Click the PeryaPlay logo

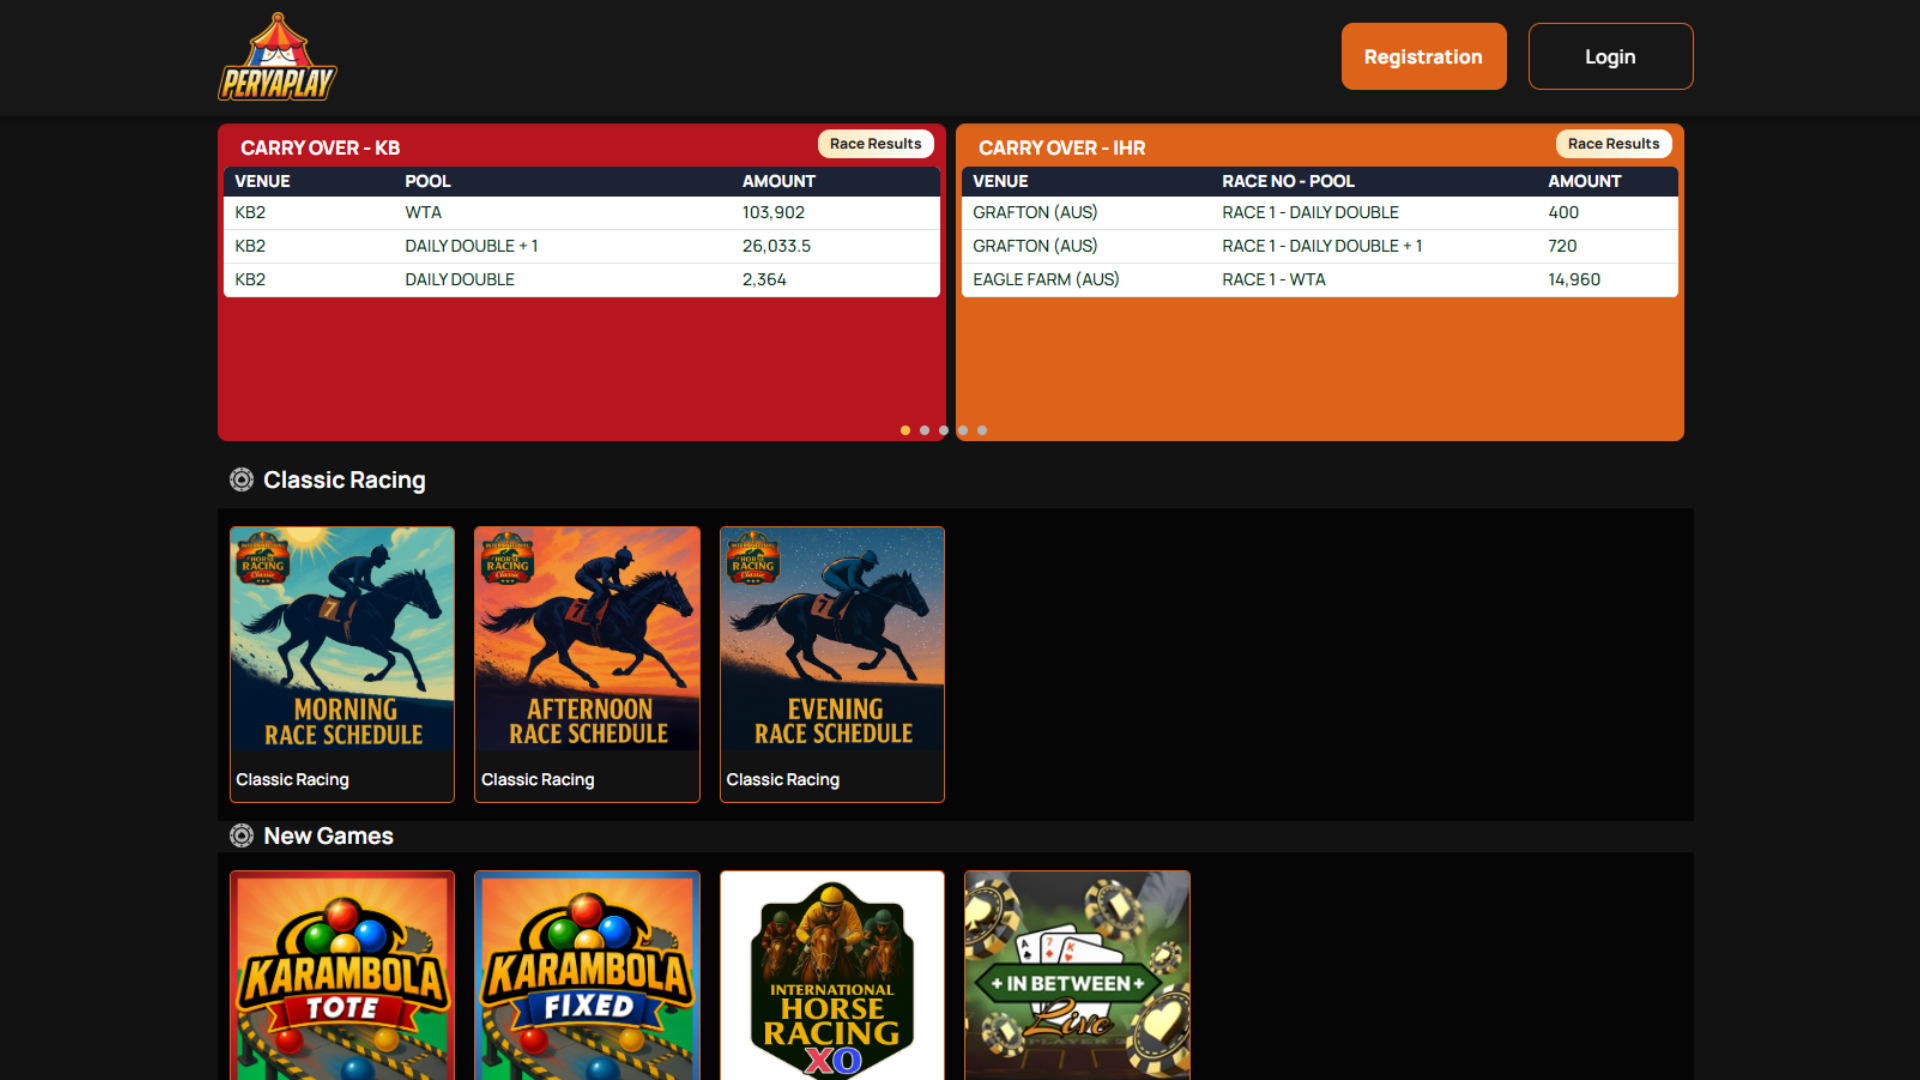277,57
